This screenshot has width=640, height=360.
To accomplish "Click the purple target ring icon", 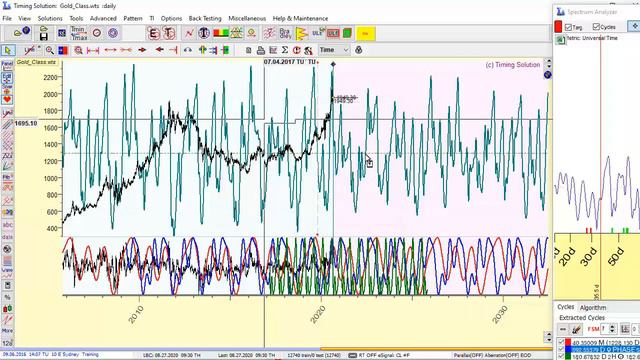I will [x=113, y=33].
